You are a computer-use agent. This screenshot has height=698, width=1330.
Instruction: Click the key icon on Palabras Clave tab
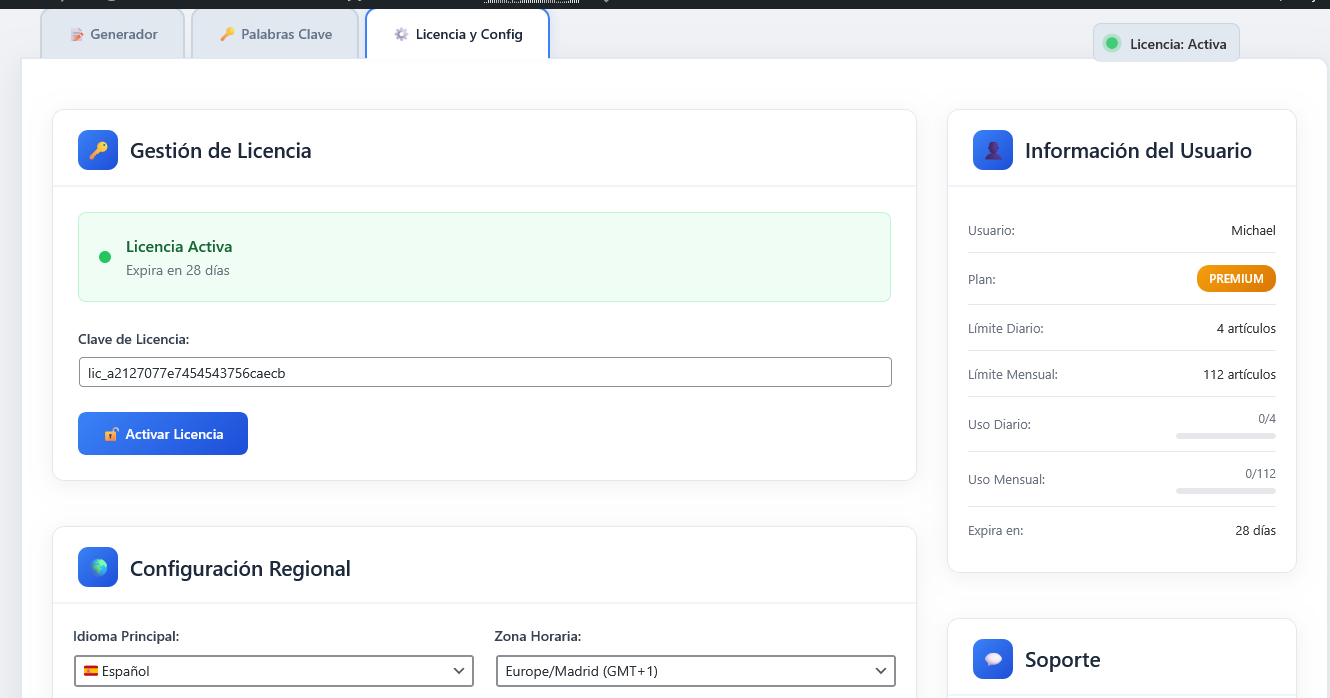pos(227,34)
